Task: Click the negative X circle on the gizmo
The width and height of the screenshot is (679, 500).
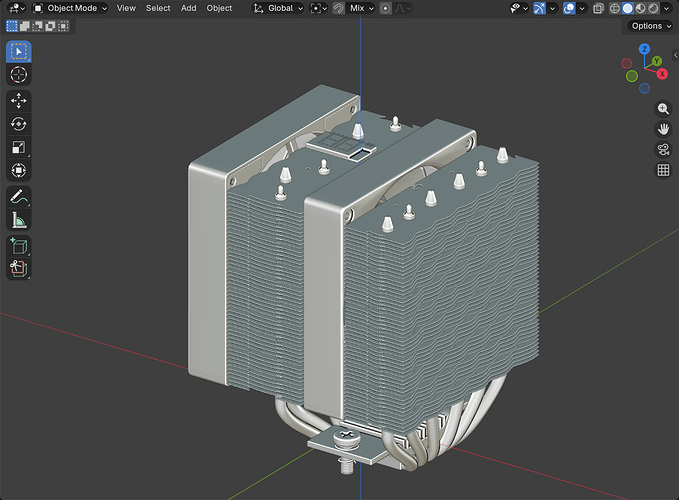Action: tap(627, 64)
